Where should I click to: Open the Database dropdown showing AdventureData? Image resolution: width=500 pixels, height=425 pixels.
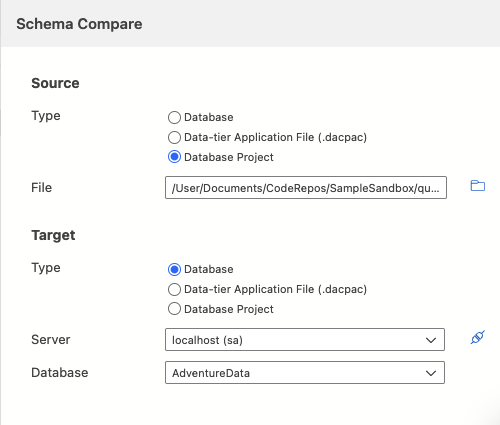click(x=305, y=373)
